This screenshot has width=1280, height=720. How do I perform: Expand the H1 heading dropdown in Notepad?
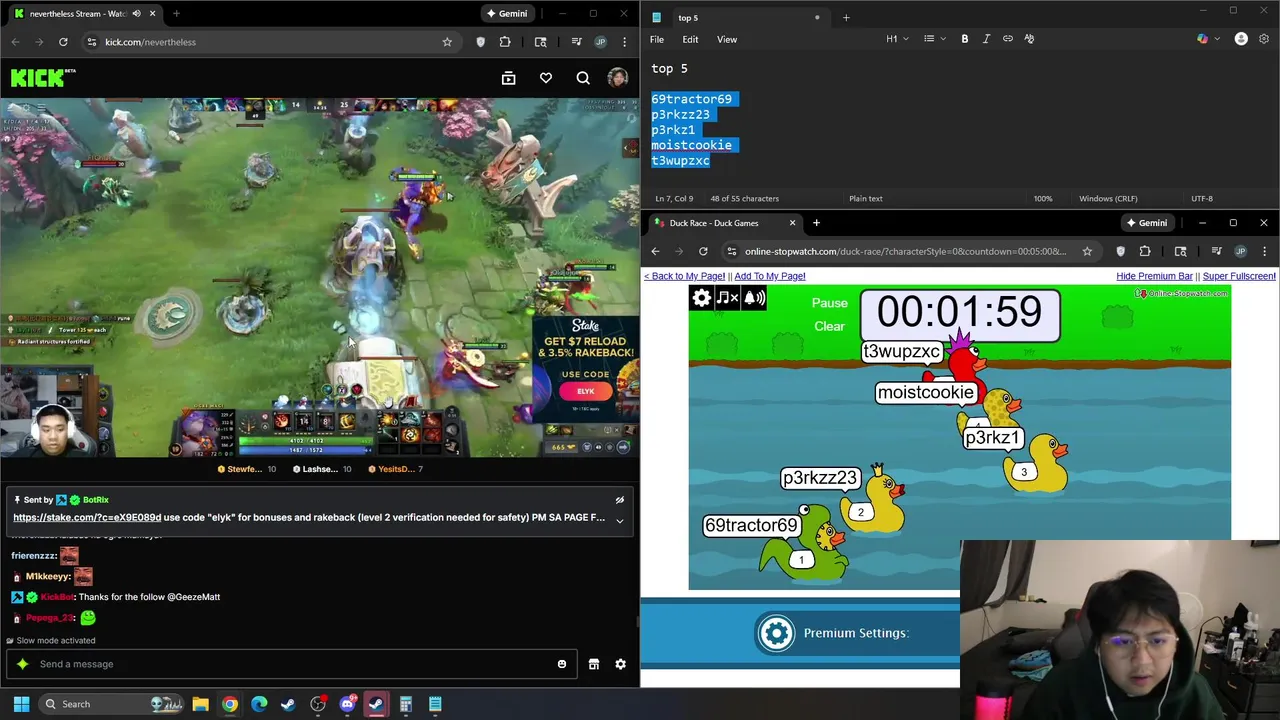[897, 39]
